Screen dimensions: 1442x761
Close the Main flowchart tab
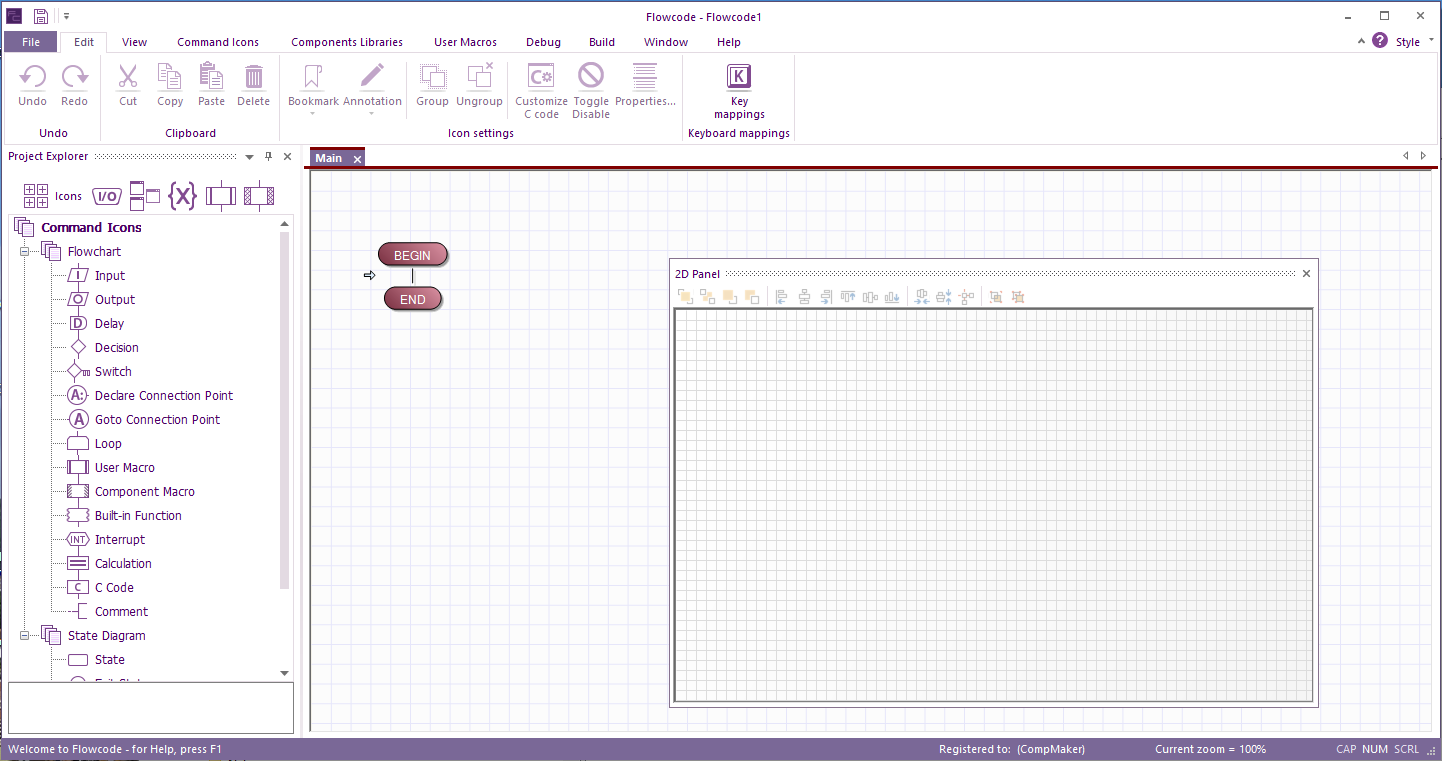click(357, 159)
